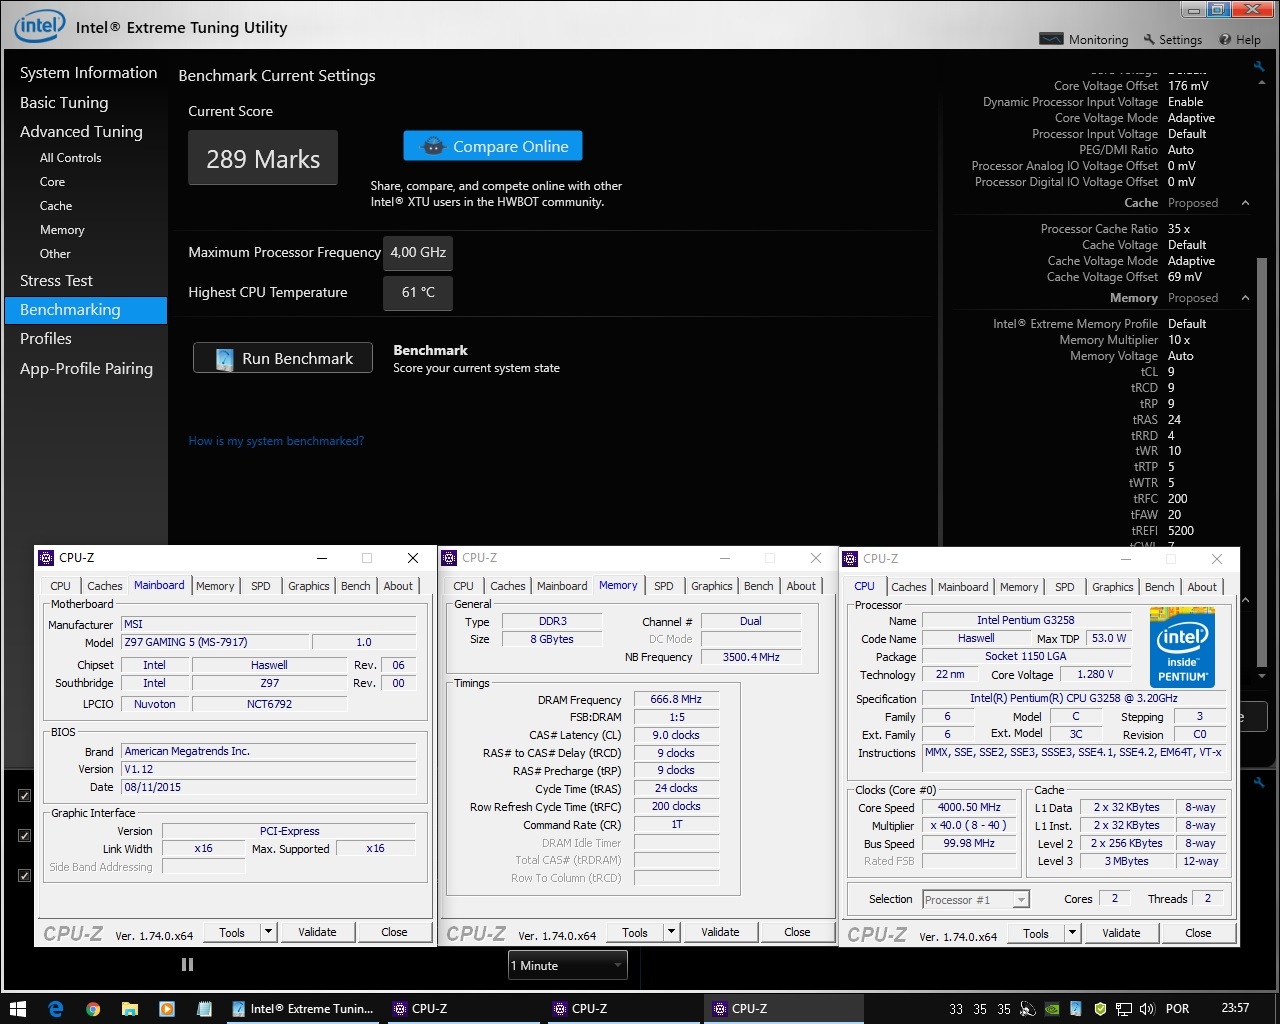Open the NVIDIA tray icon

(x=1052, y=1009)
